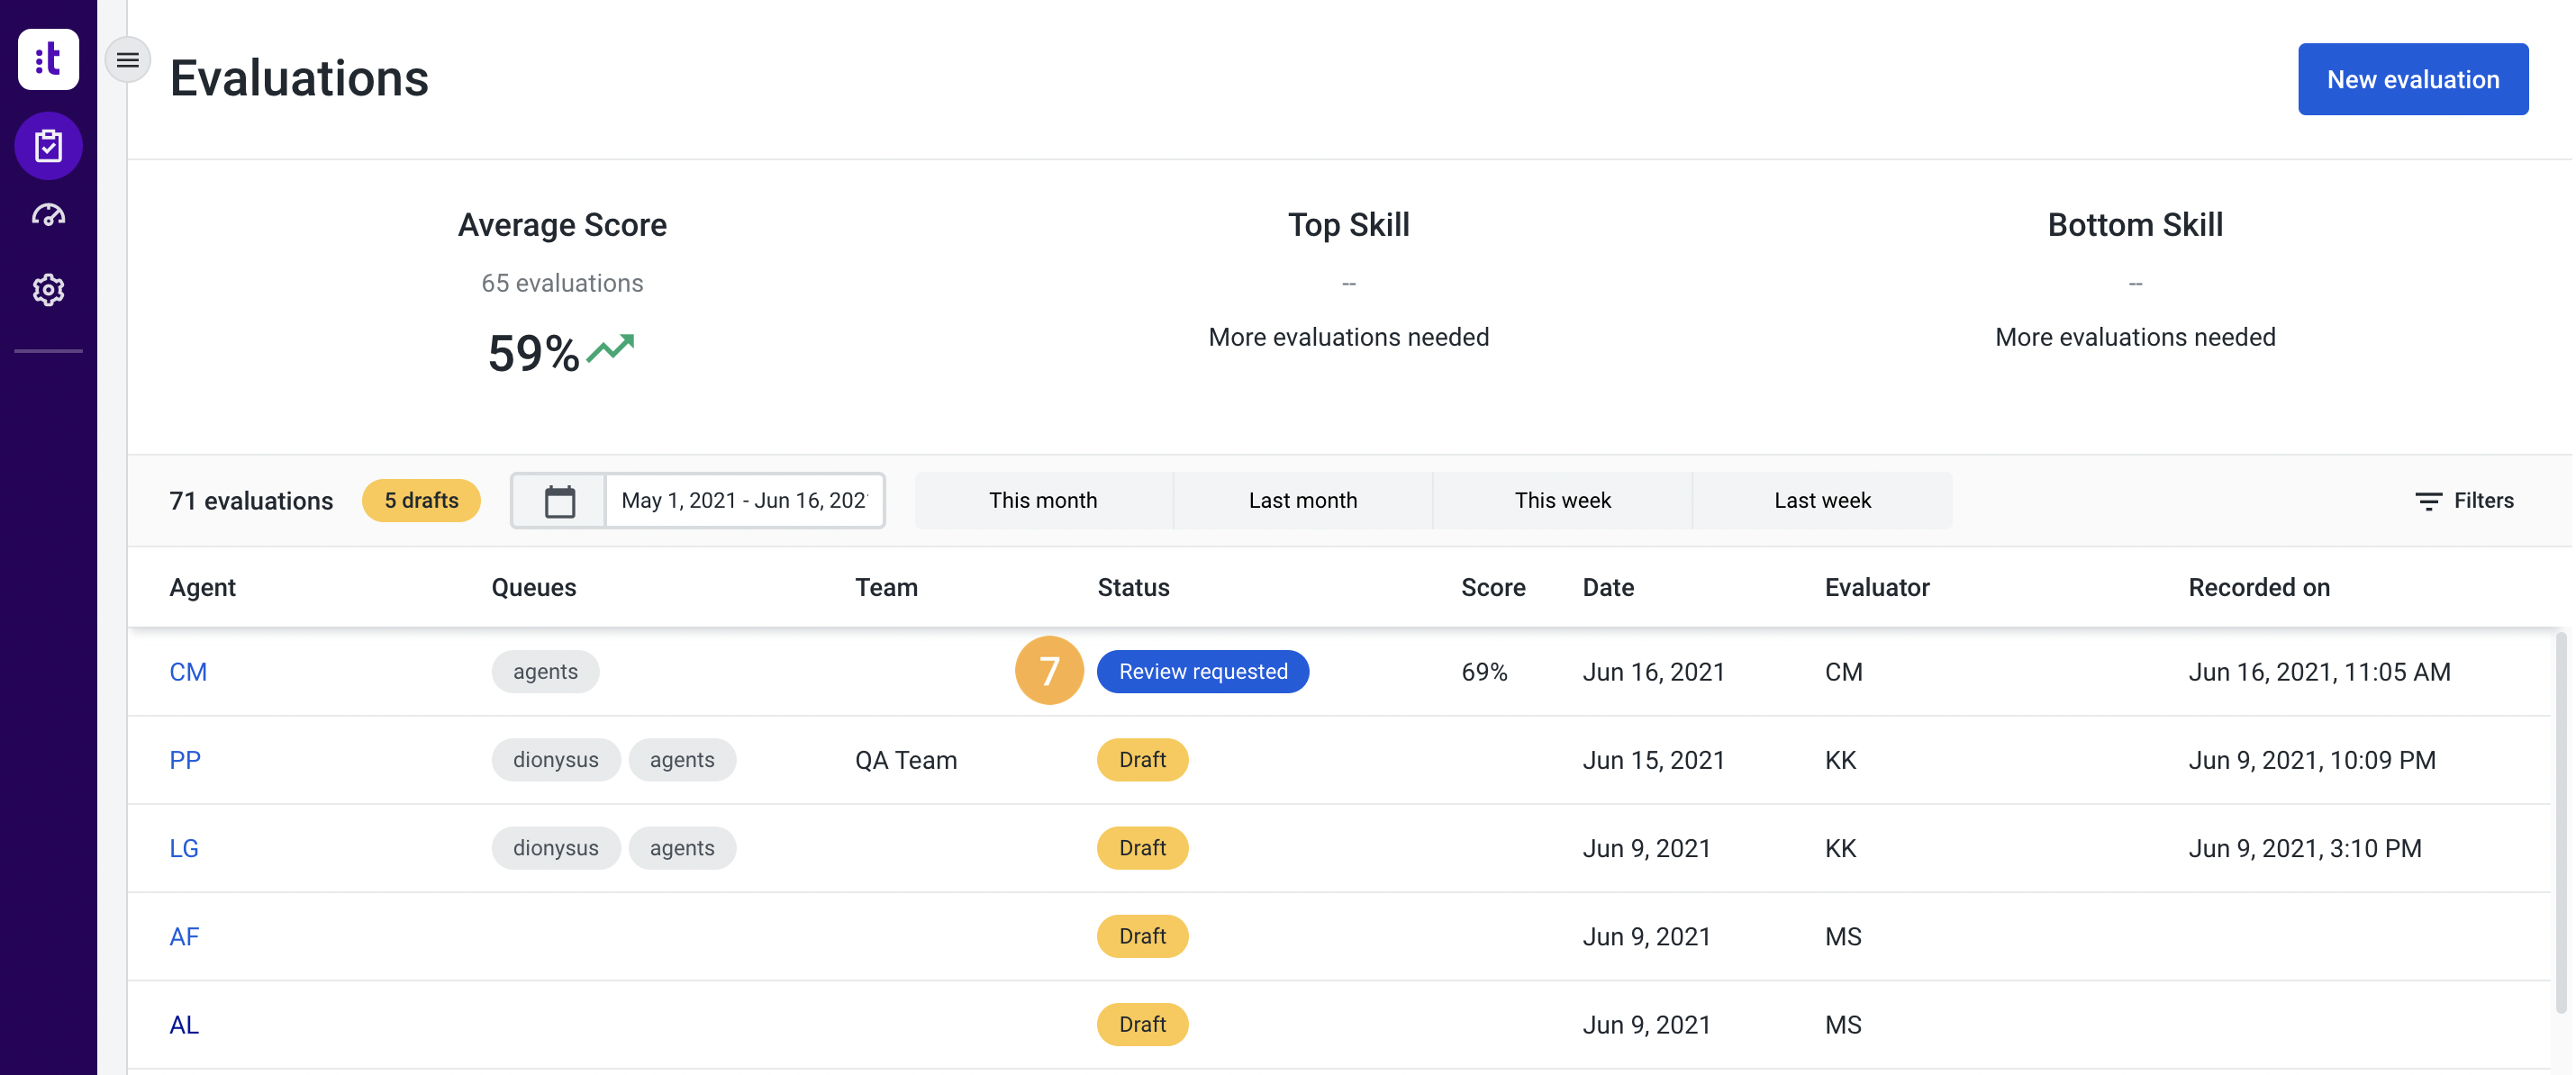Select the Last week range

(x=1821, y=501)
